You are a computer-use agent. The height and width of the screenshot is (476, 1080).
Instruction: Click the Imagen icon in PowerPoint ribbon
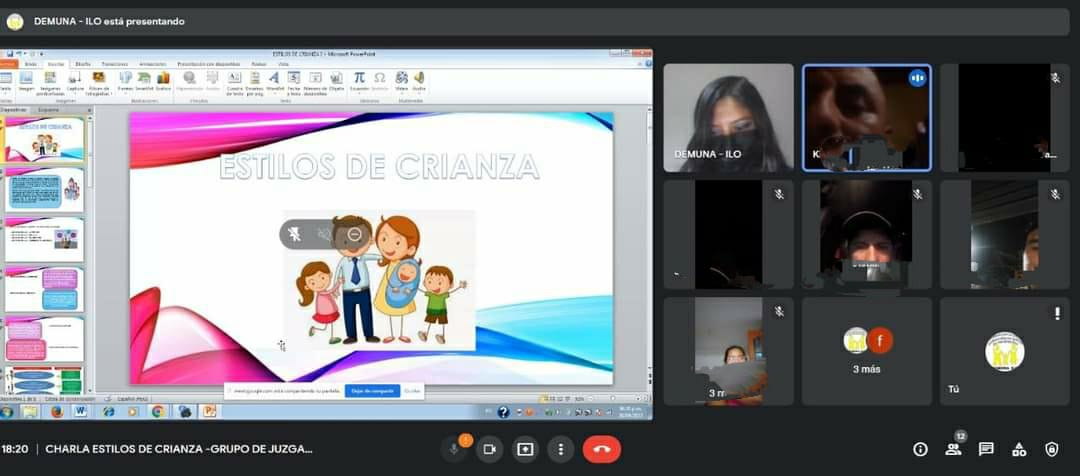pos(26,82)
